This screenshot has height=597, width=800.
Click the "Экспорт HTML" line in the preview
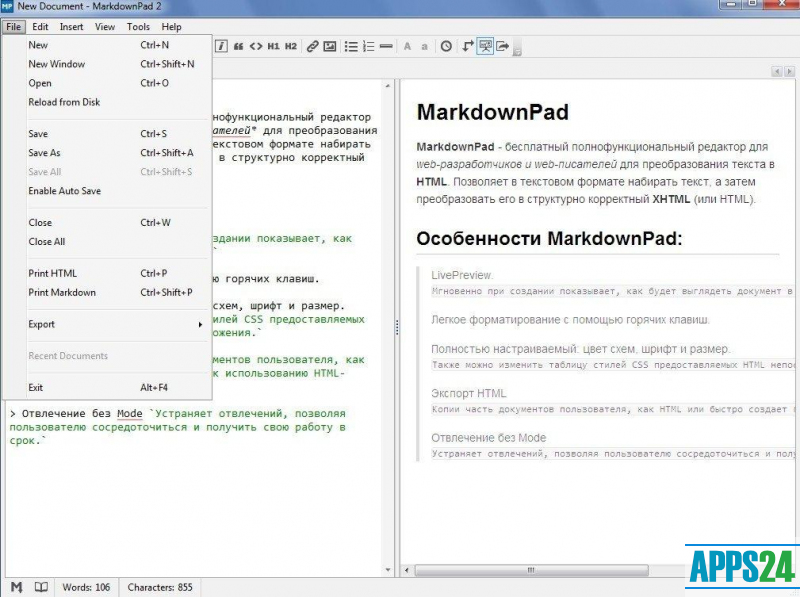tap(469, 393)
